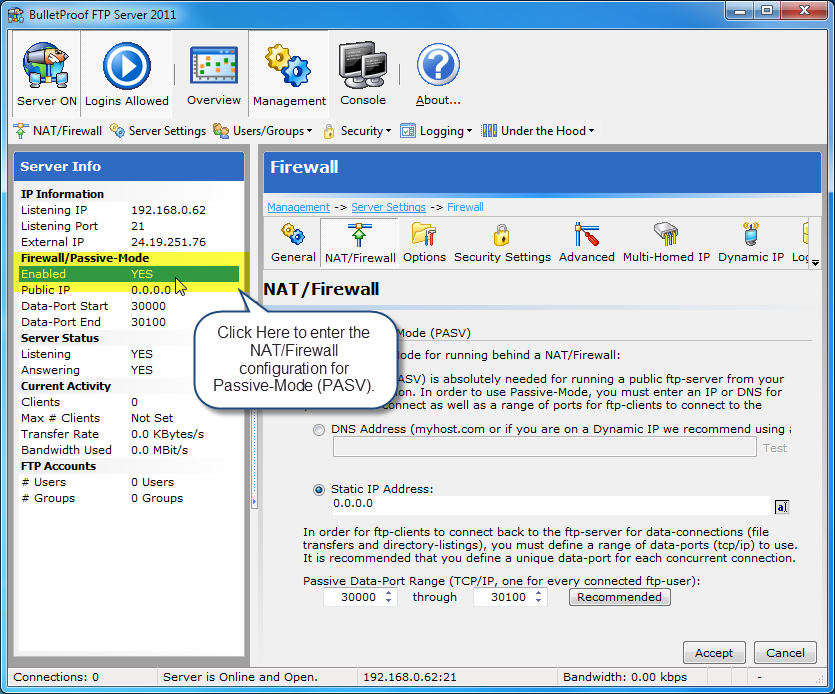Screen dimensions: 835x694
Task: Open Server Settings in the toolbar
Action: click(158, 130)
